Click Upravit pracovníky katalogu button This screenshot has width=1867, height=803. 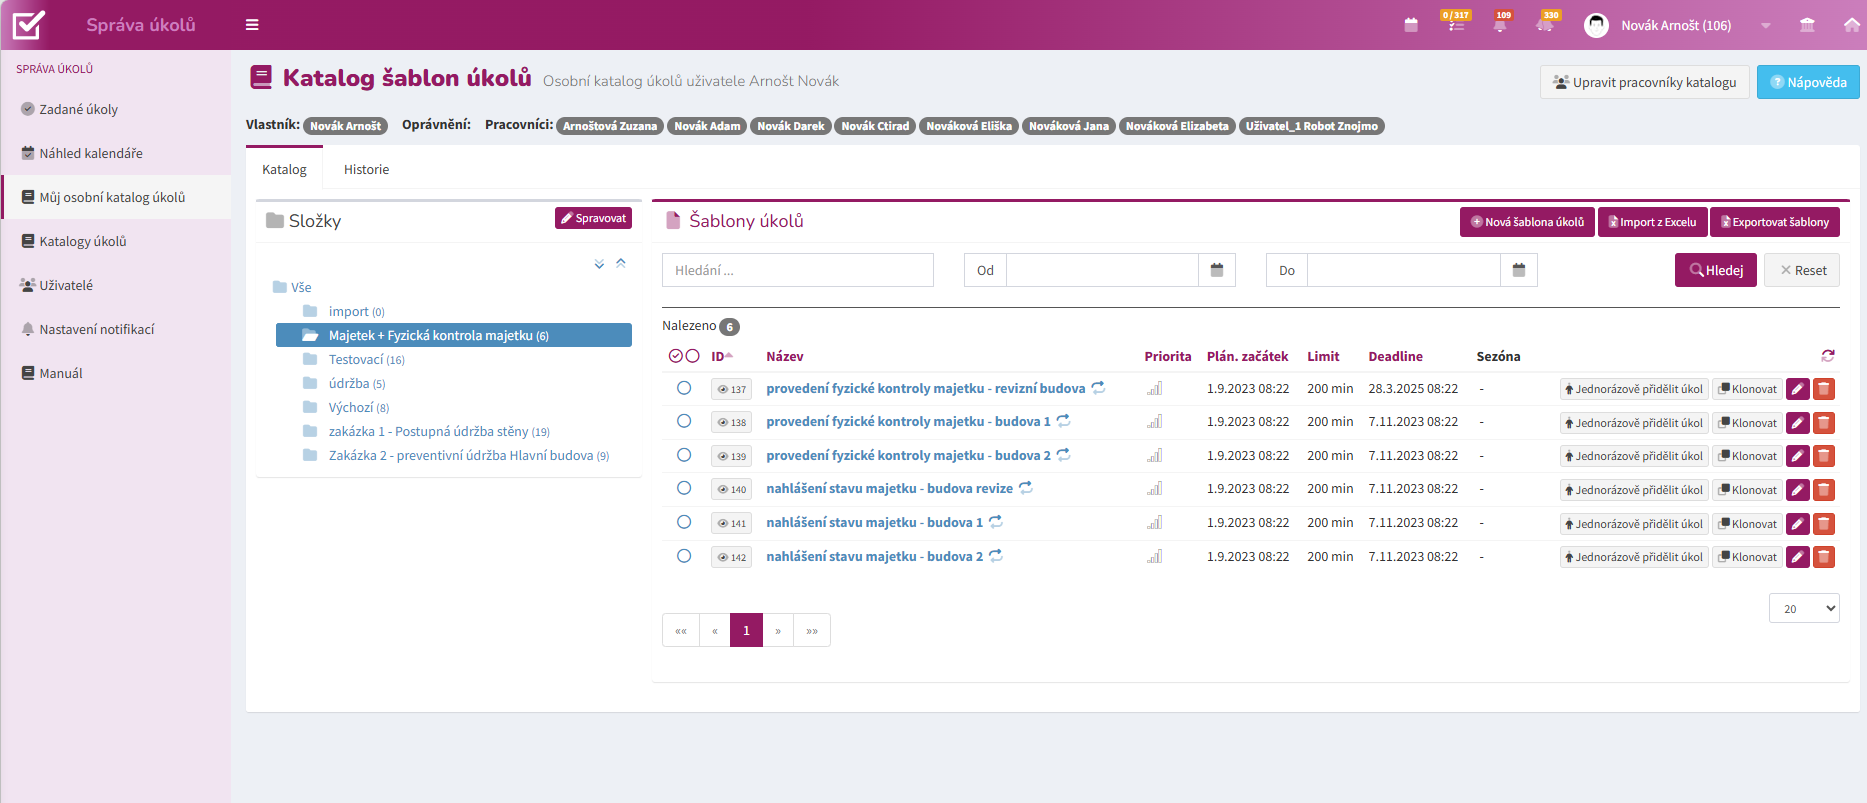(1645, 82)
